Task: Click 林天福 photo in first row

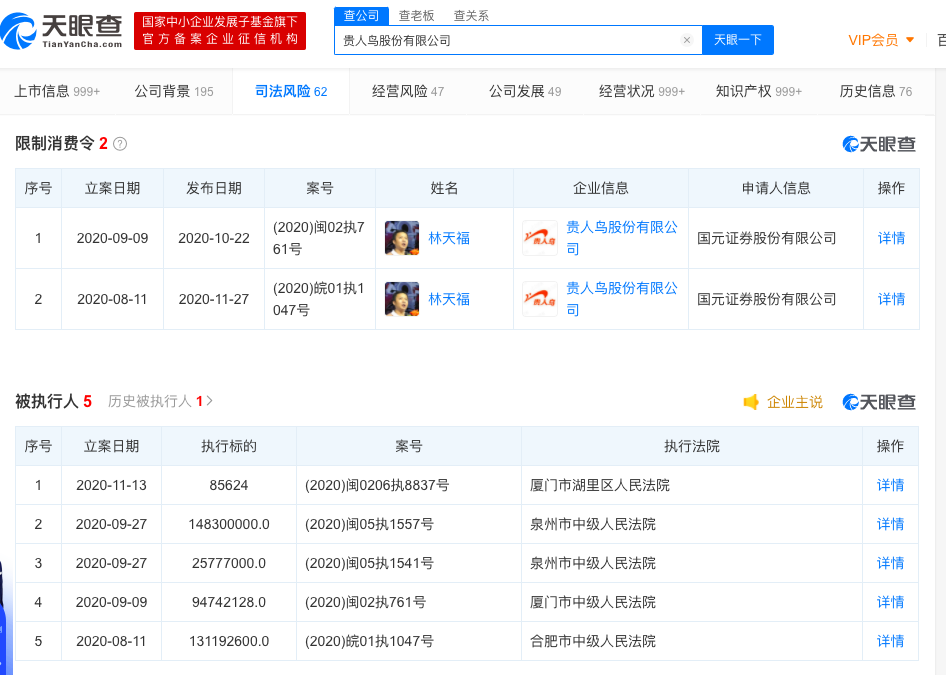Action: [402, 238]
